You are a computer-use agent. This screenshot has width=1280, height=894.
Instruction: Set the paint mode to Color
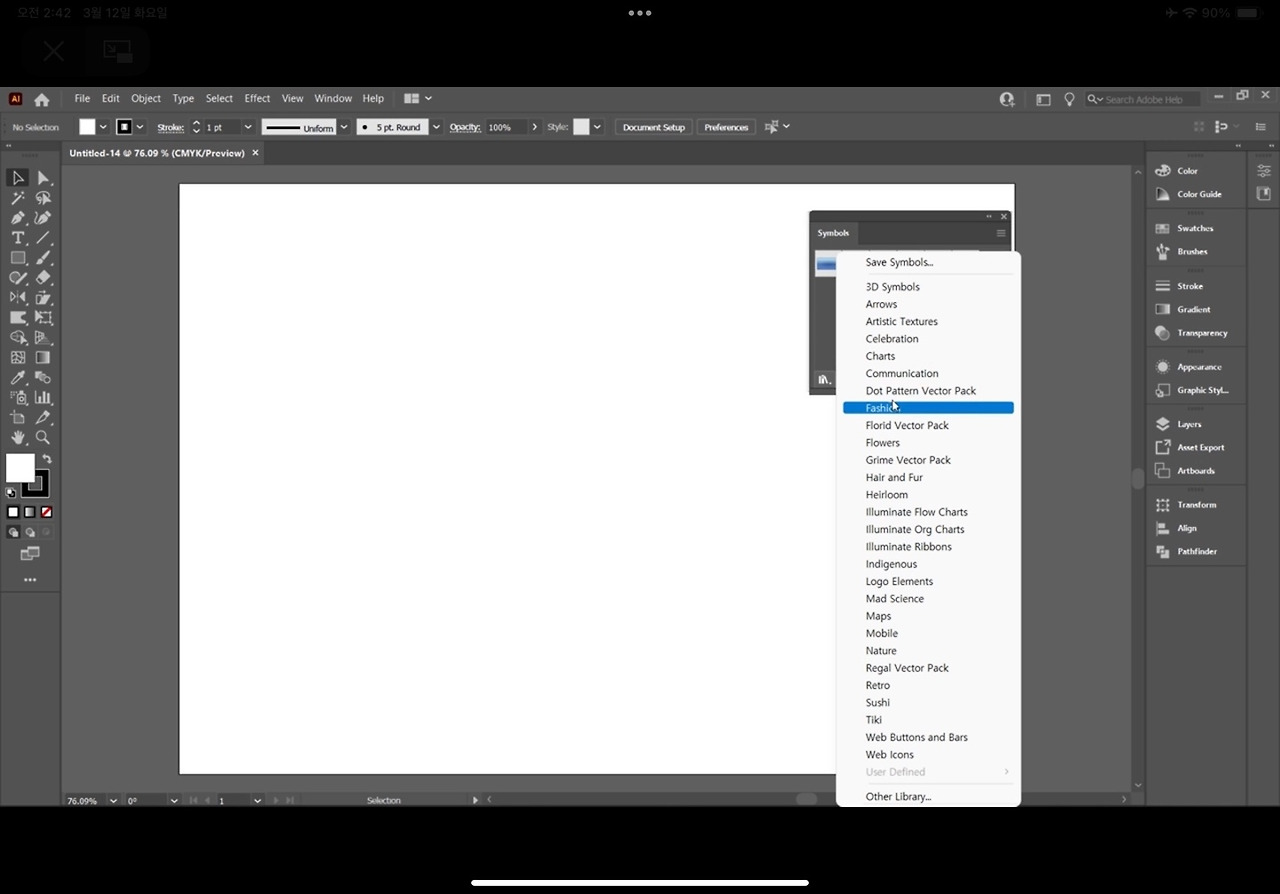[13, 512]
